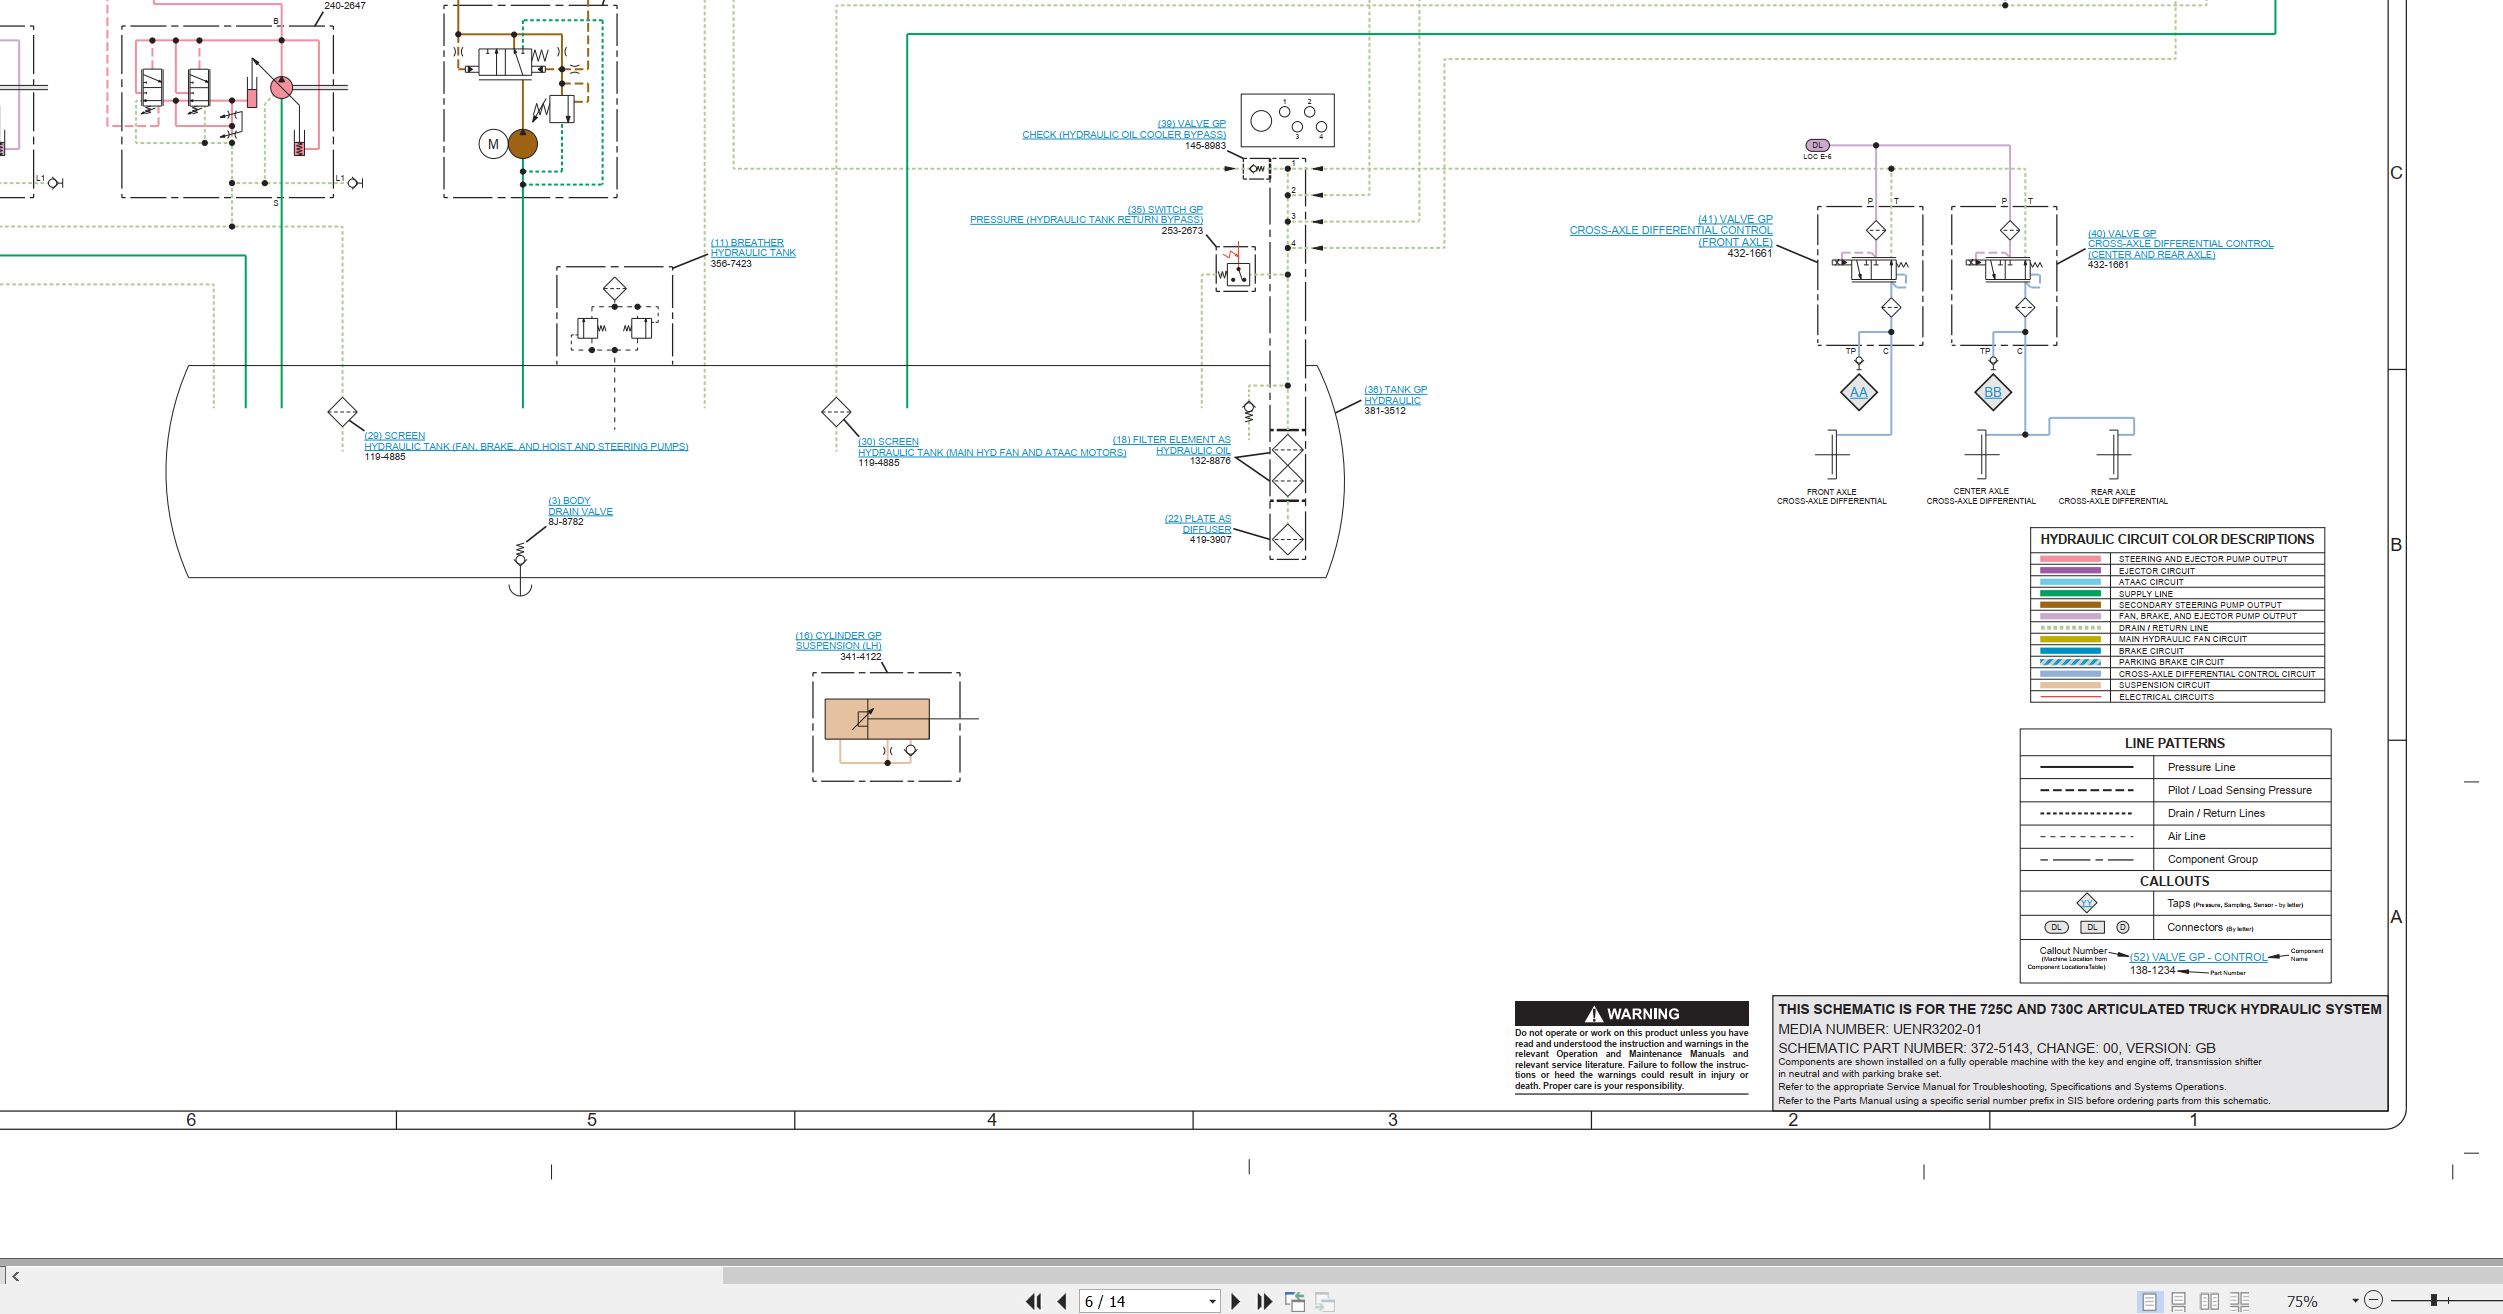The height and width of the screenshot is (1314, 2503).
Task: Open the (22) Plate AS Diffuser link
Action: 1198,524
